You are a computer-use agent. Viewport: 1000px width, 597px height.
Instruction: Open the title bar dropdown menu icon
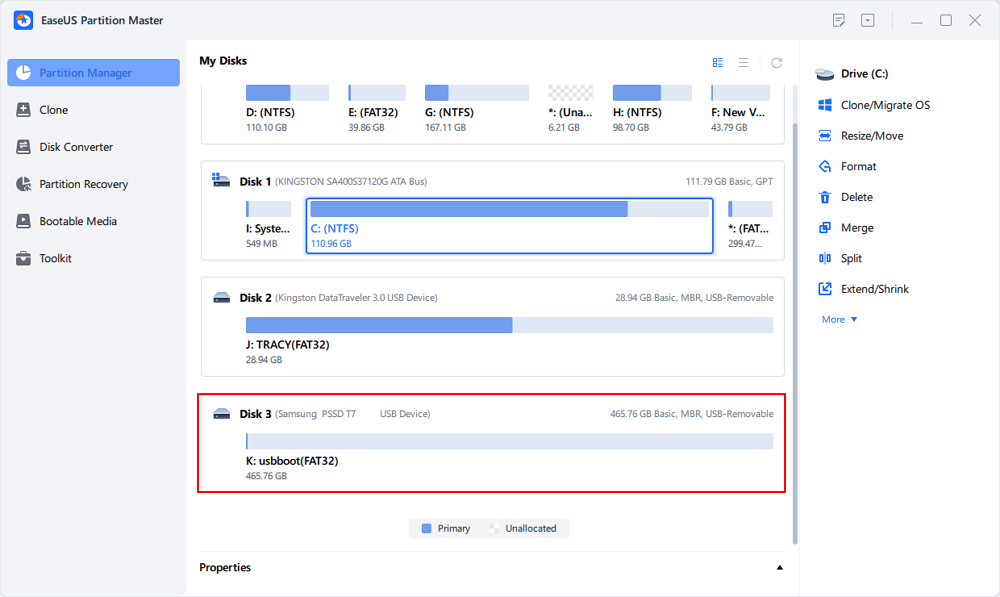pyautogui.click(x=867, y=20)
